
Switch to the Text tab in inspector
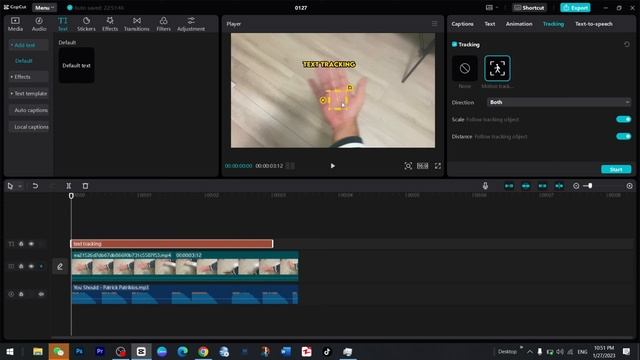[490, 24]
